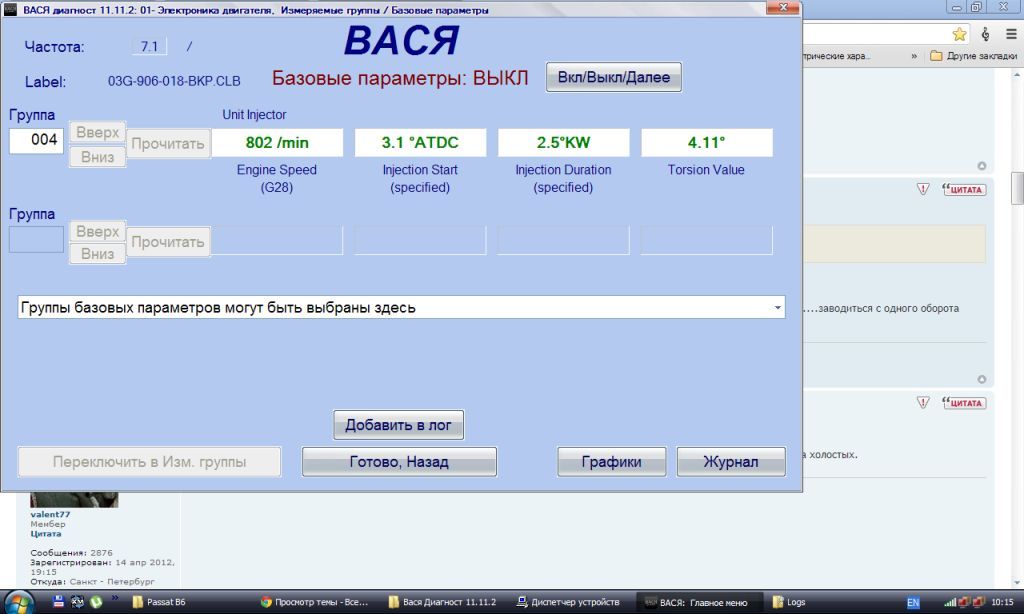Open the Журнал log button
Image resolution: width=1024 pixels, height=614 pixels.
click(730, 462)
